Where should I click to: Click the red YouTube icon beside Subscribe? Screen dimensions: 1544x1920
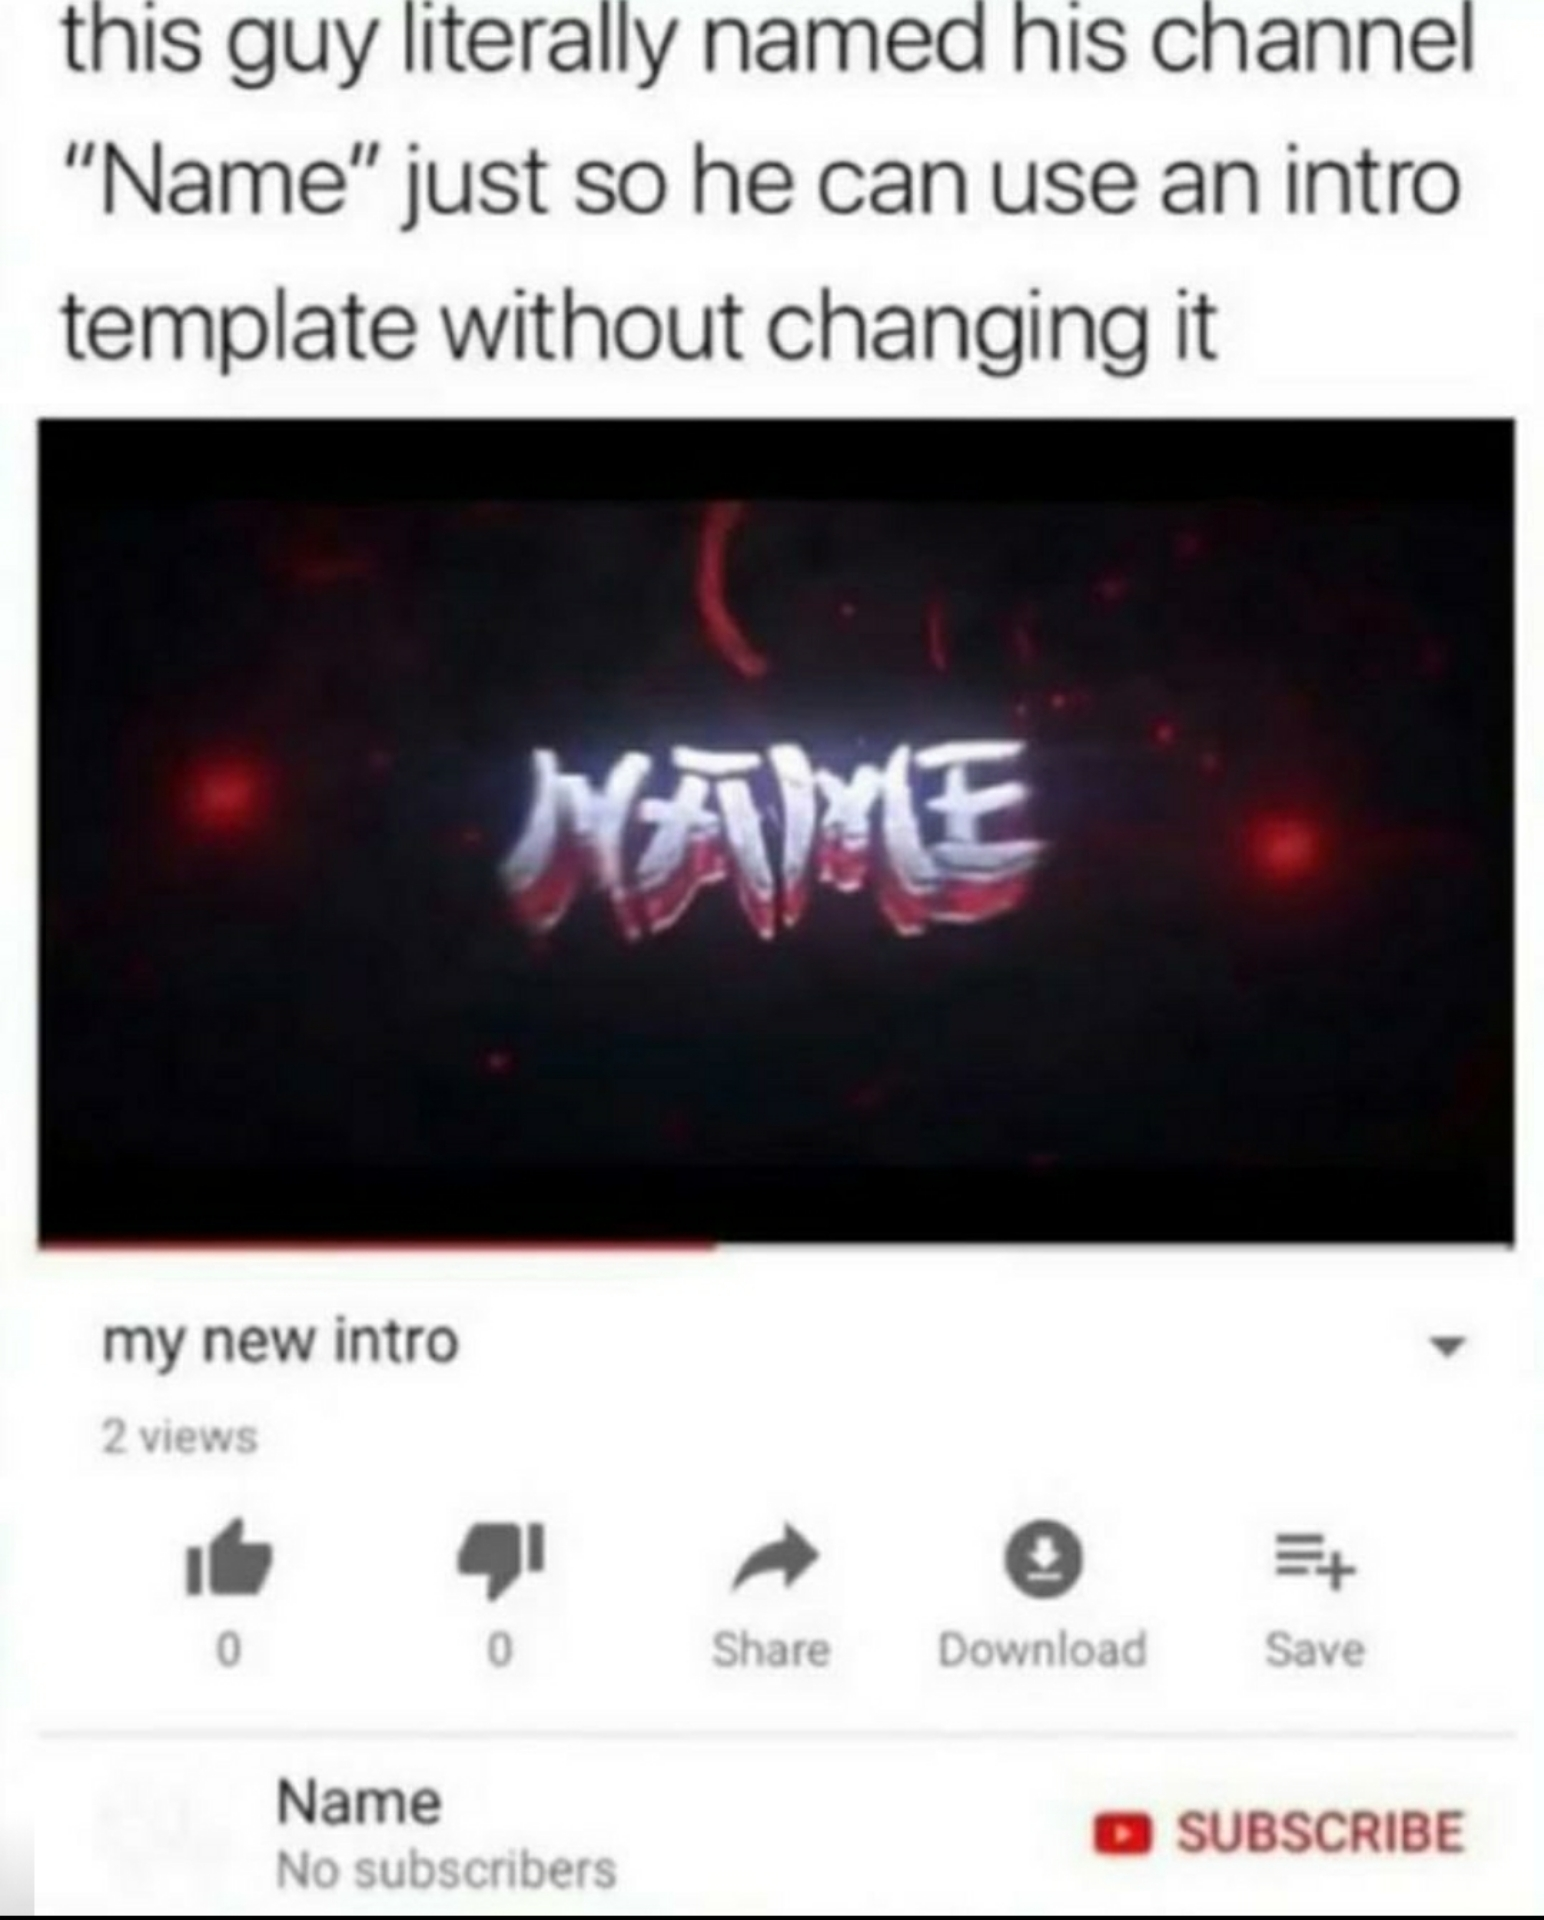tap(1121, 1833)
